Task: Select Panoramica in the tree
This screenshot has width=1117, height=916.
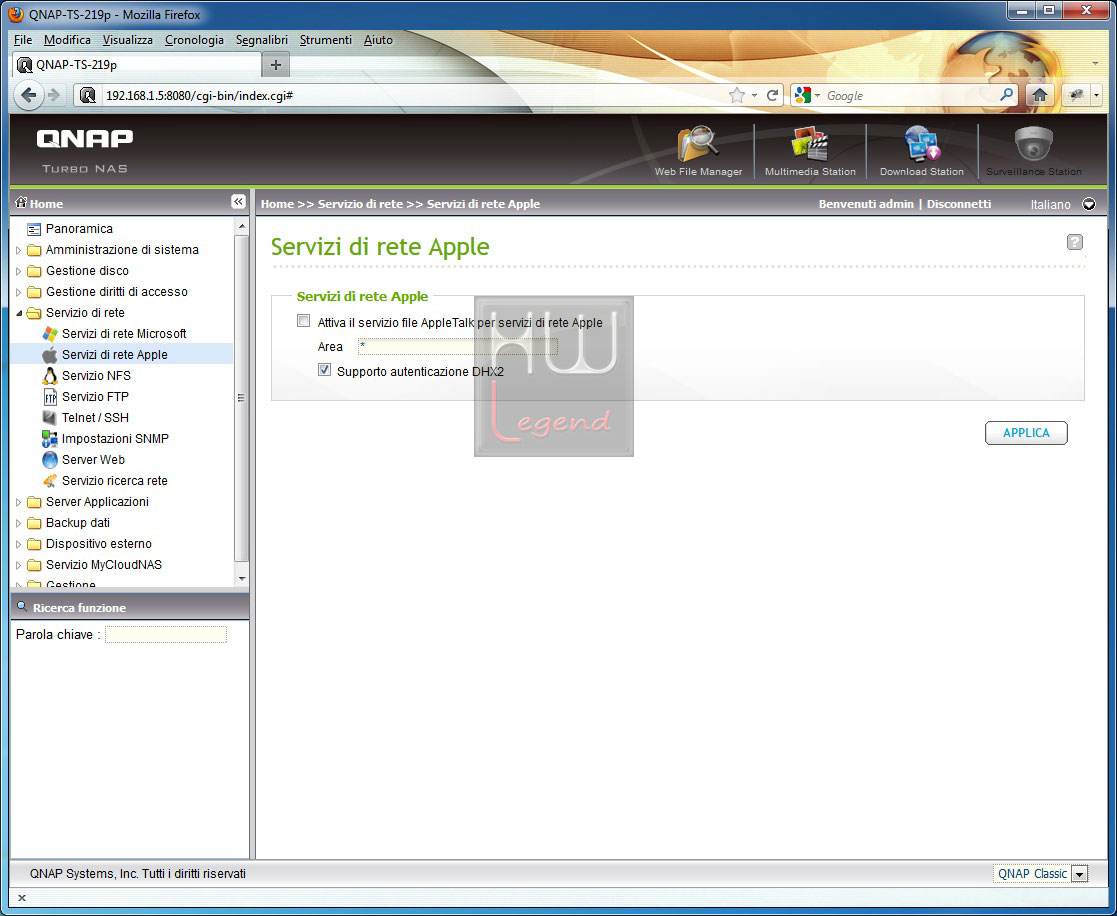Action: coord(79,229)
